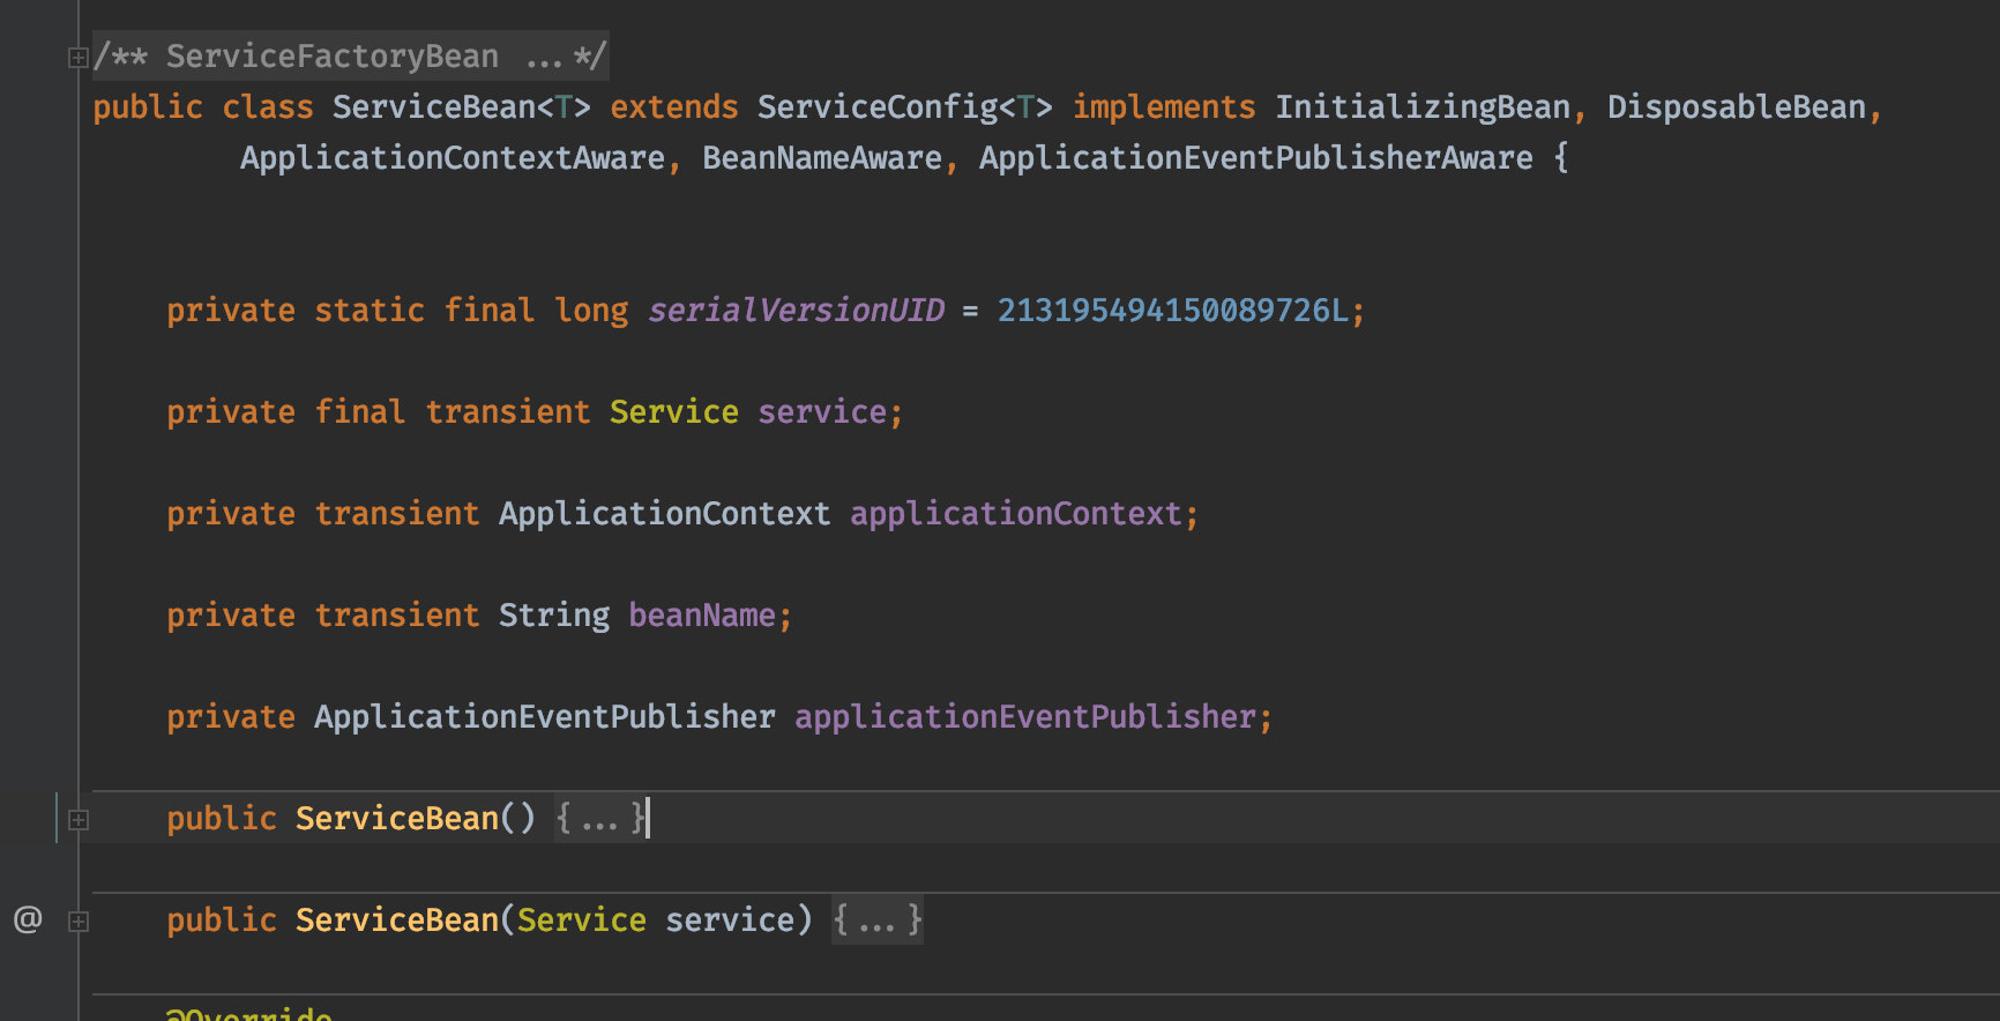The height and width of the screenshot is (1021, 2000).
Task: Expand the ServiceBean(Service service) constructor fold
Action: pyautogui.click(x=78, y=921)
